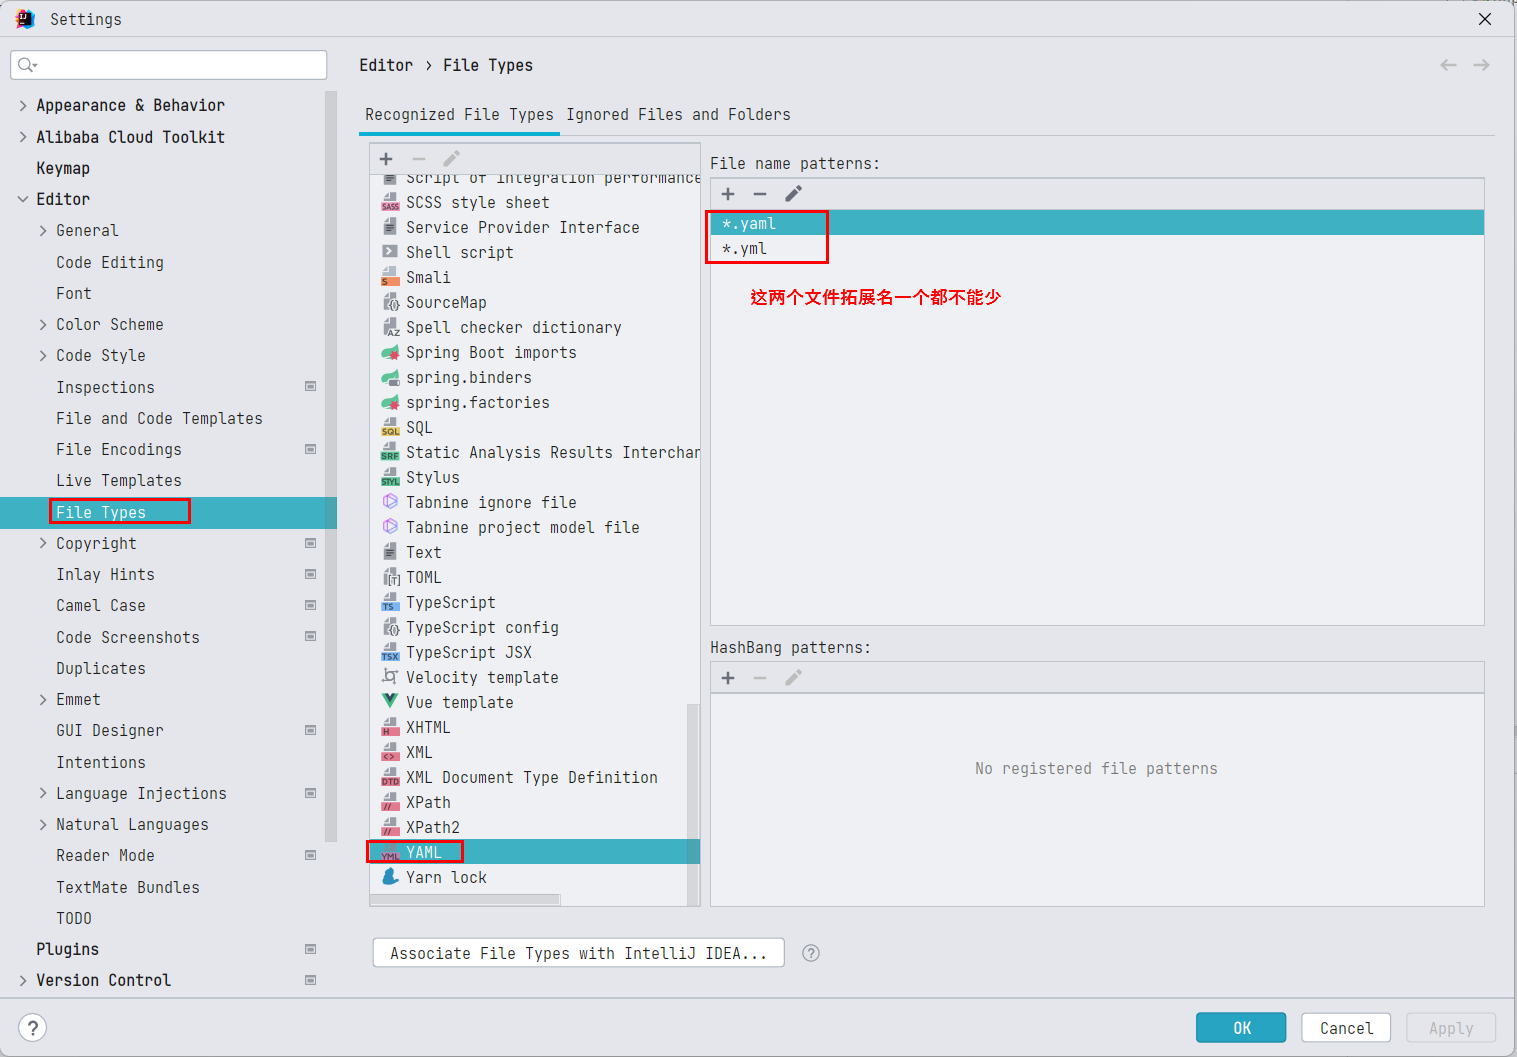This screenshot has width=1517, height=1057.
Task: Navigate forward in settings history
Action: coord(1482,65)
